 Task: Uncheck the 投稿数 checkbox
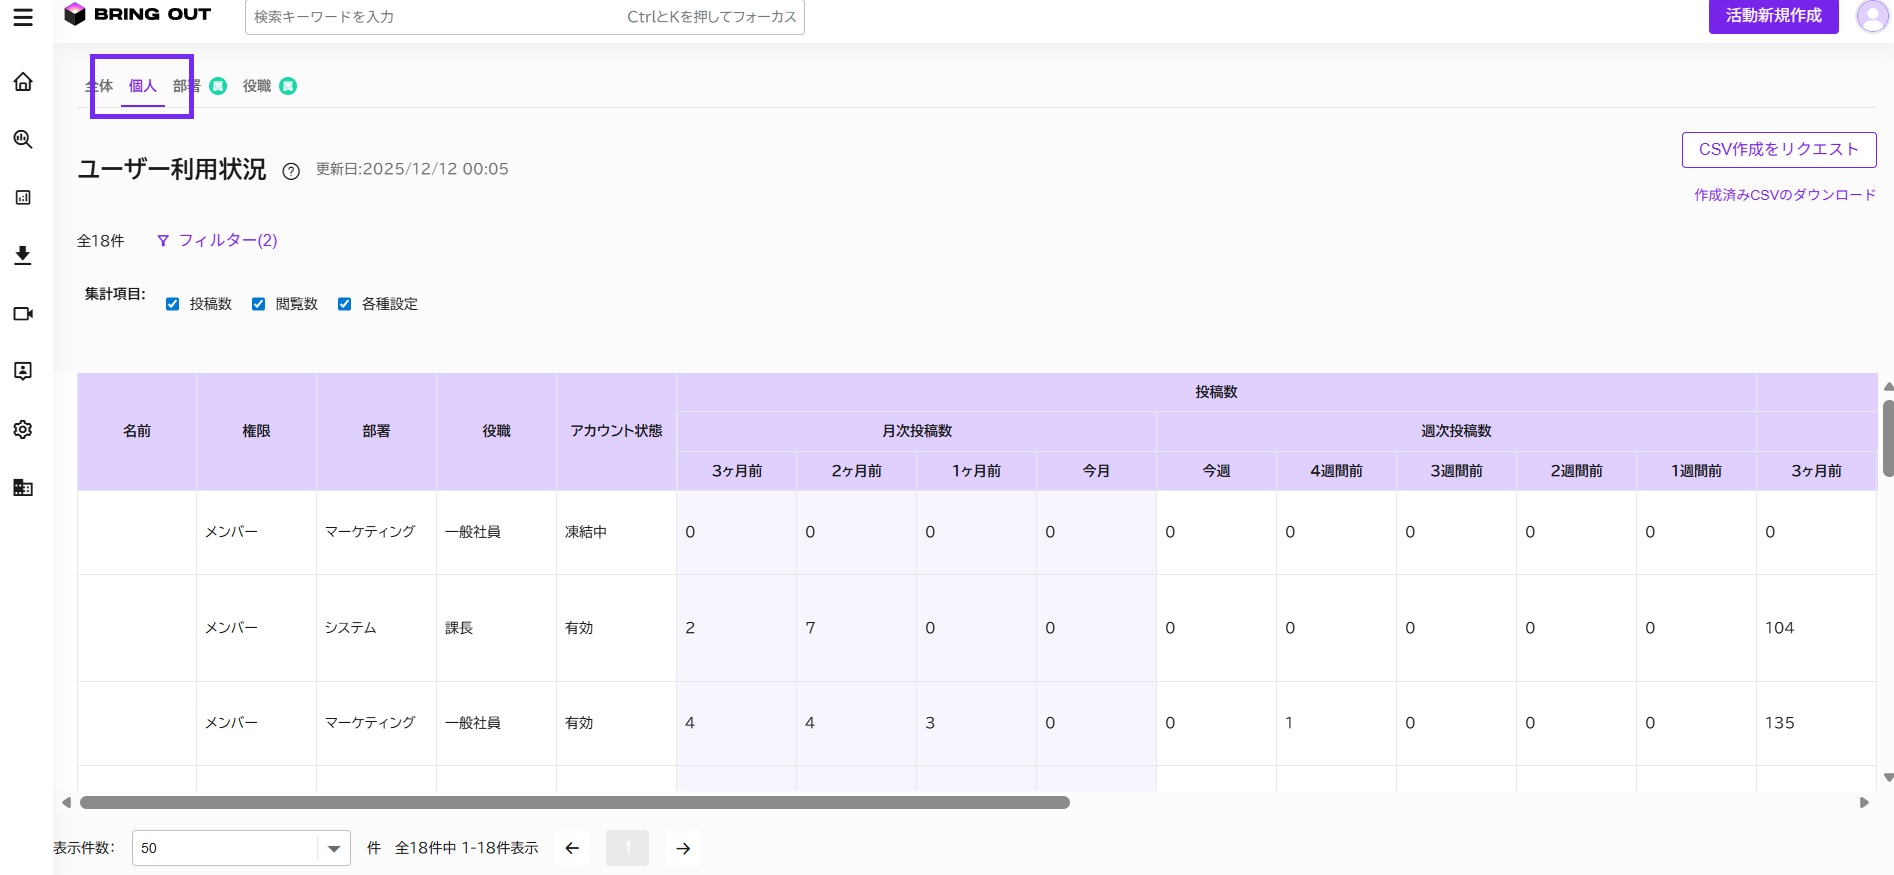click(172, 304)
